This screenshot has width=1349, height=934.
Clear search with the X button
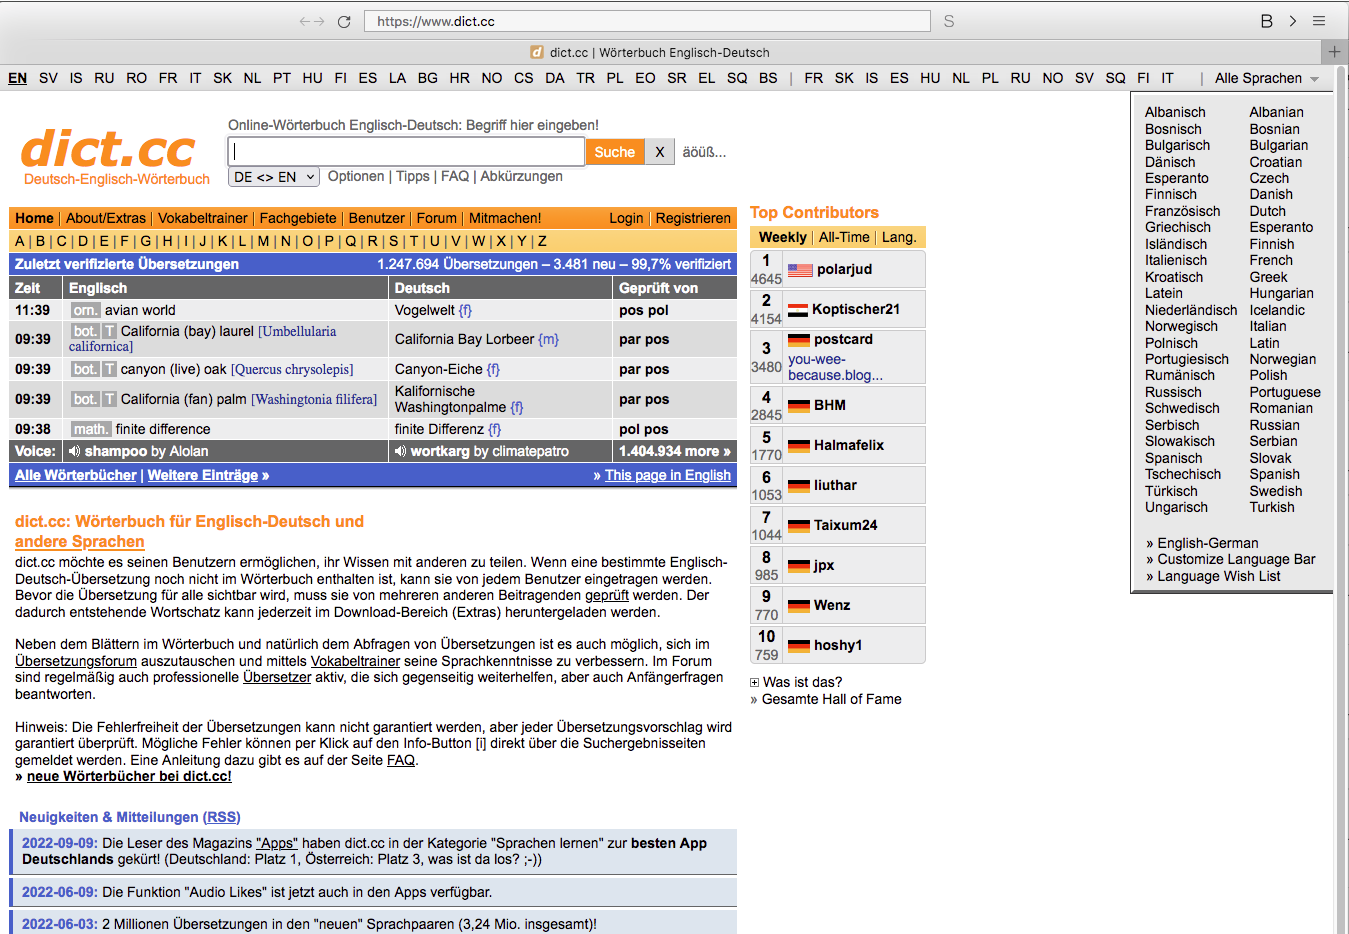659,152
